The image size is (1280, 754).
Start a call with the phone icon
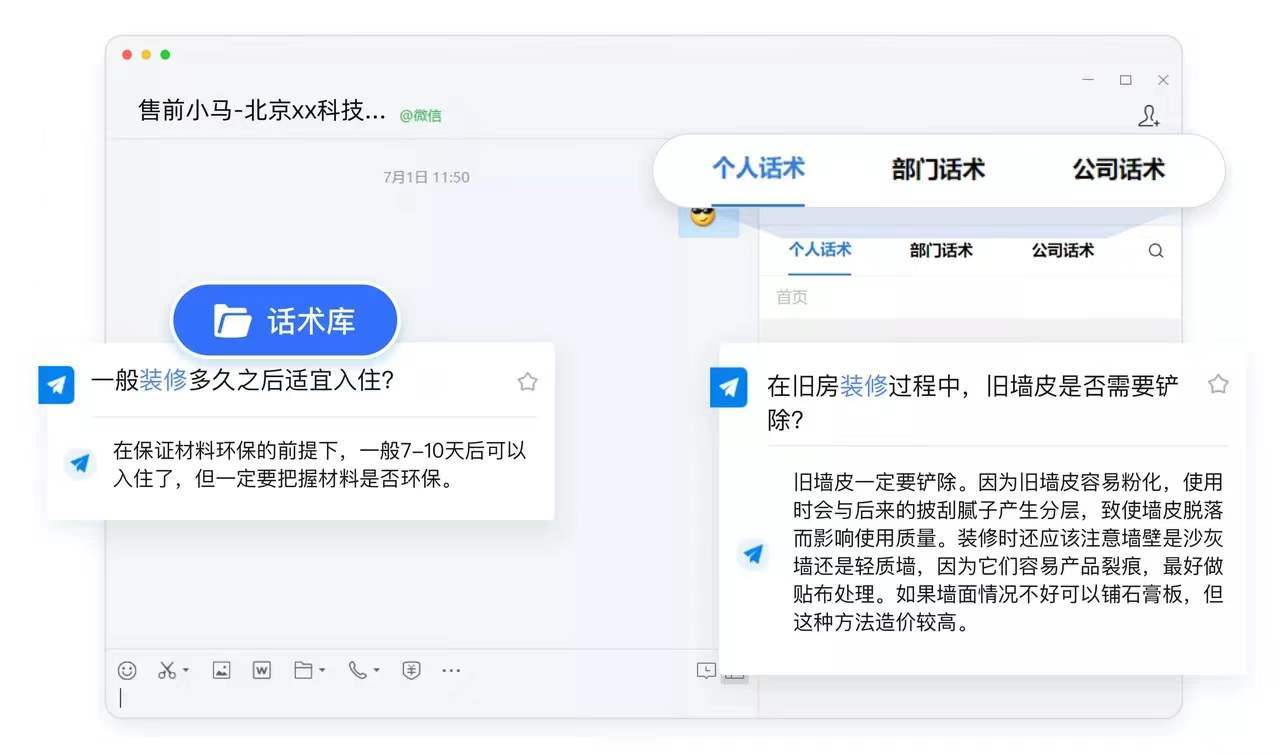point(357,670)
